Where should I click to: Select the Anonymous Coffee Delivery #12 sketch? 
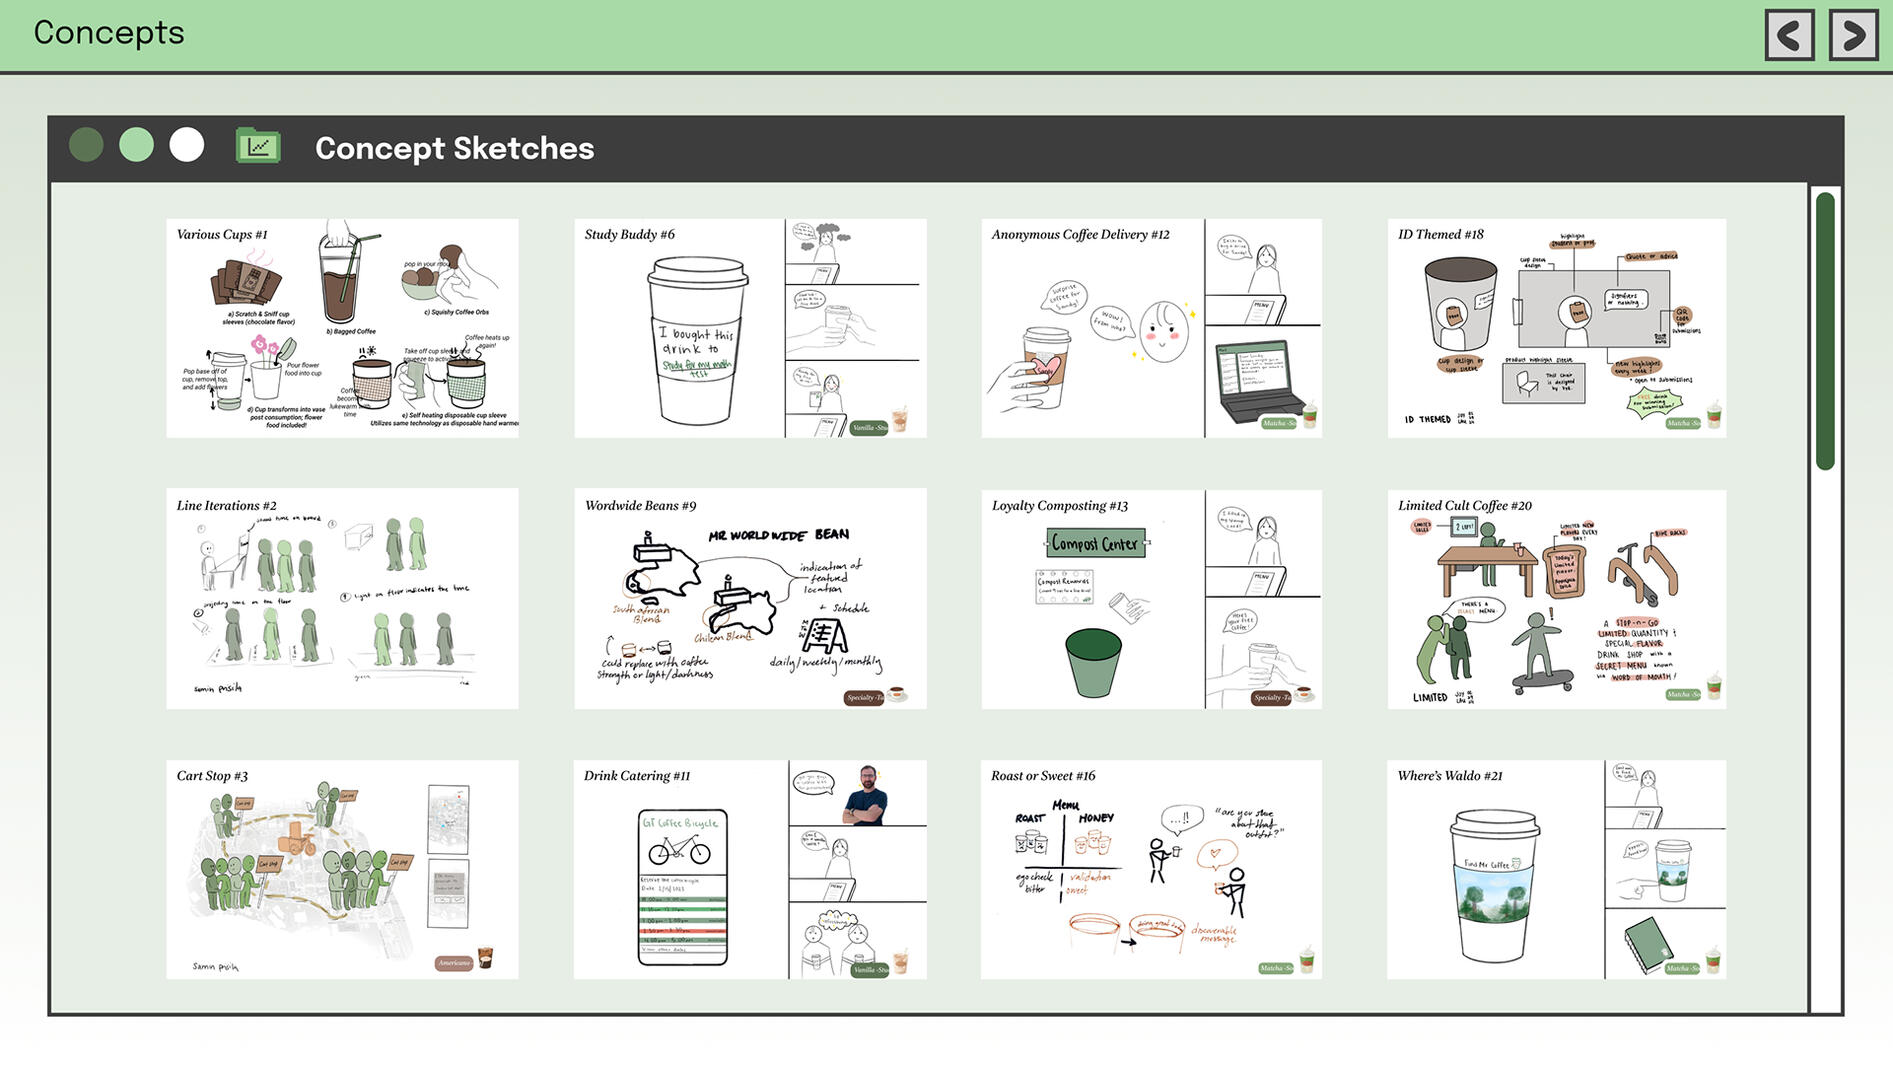click(1151, 328)
